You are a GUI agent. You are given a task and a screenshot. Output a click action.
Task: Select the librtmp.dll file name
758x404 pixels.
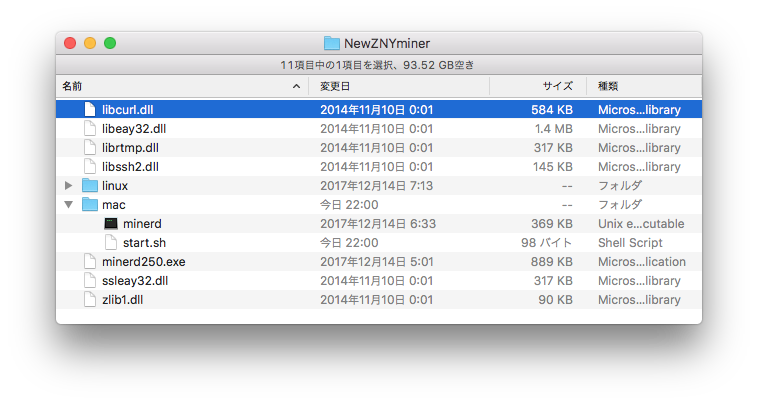(x=130, y=148)
